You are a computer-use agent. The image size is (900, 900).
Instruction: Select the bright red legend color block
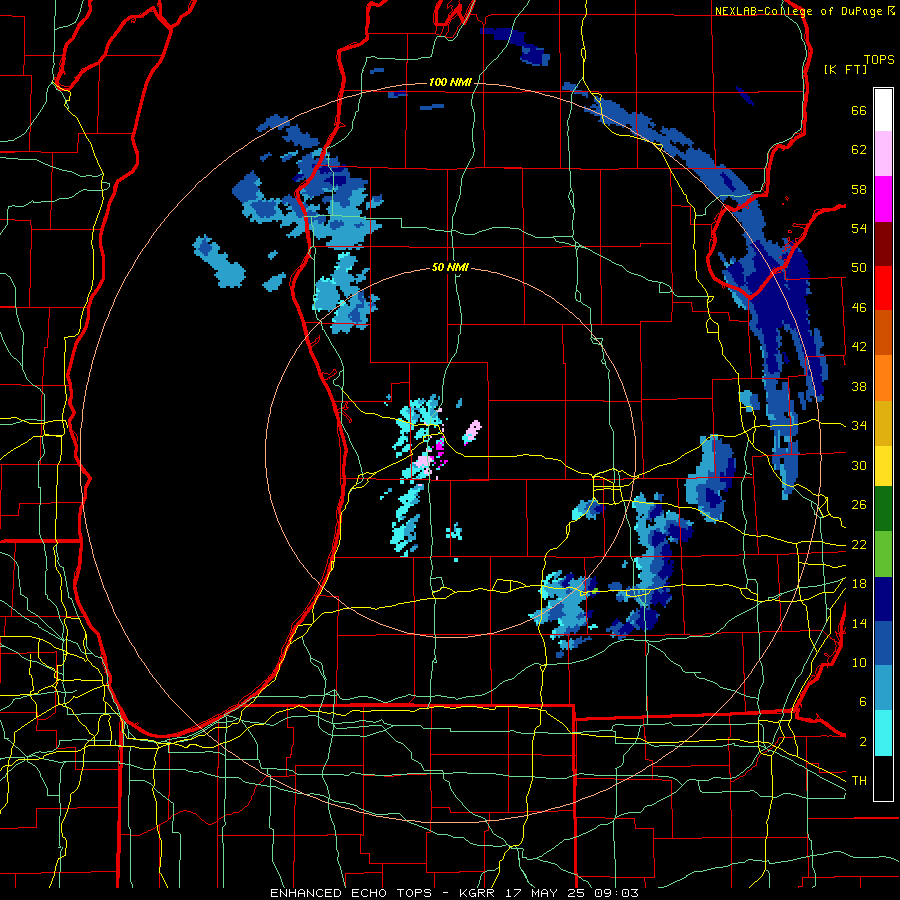point(883,288)
